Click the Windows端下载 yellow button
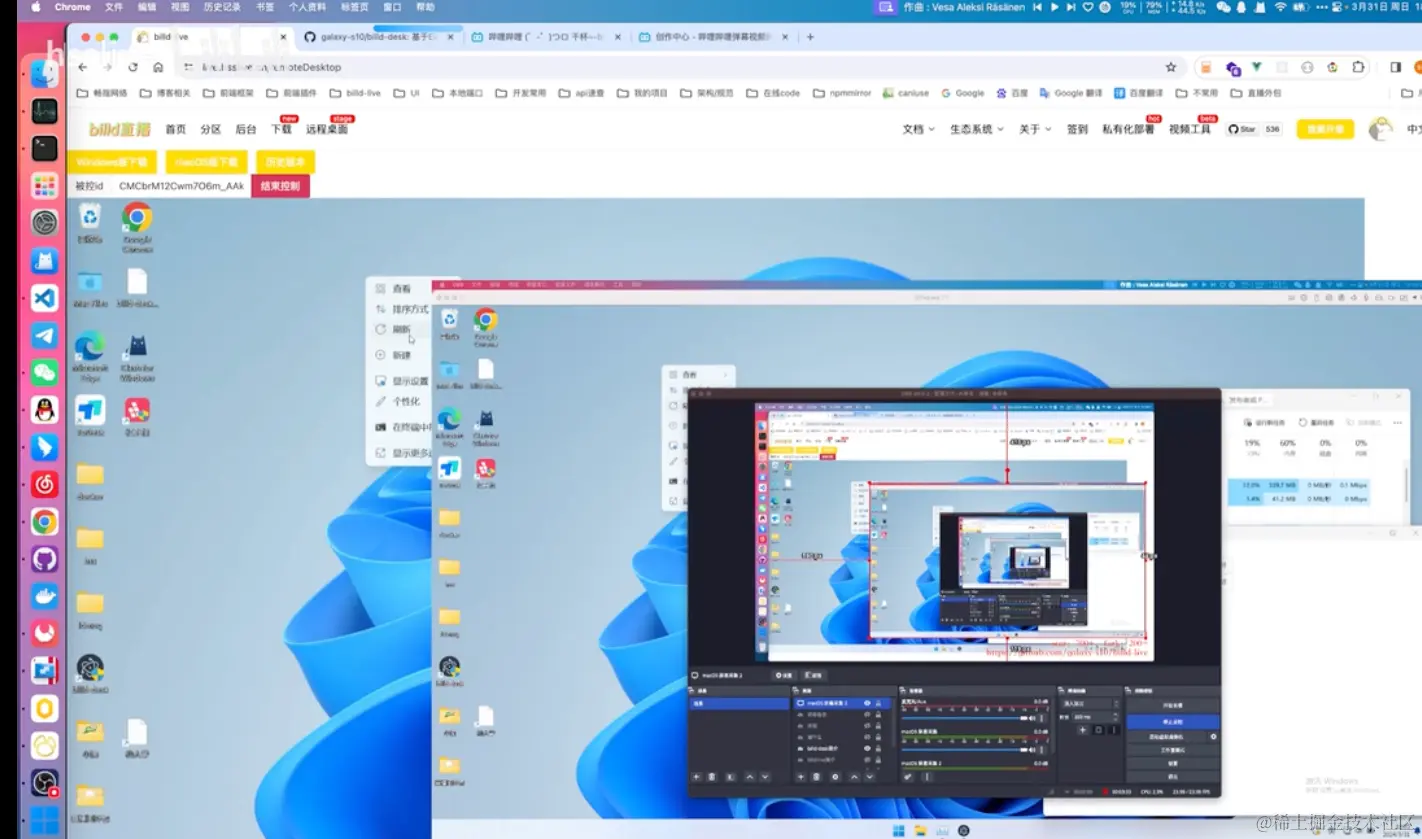The image size is (1422, 839). 112,162
